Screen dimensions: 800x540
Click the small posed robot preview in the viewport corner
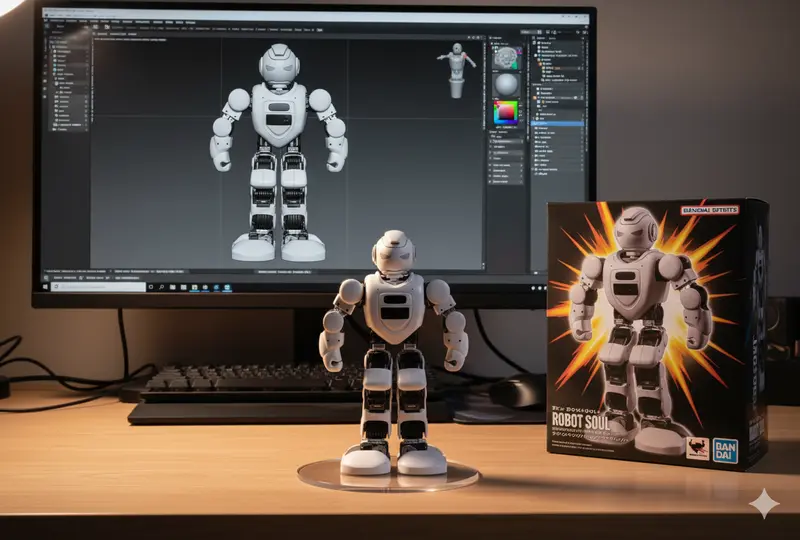[x=458, y=68]
